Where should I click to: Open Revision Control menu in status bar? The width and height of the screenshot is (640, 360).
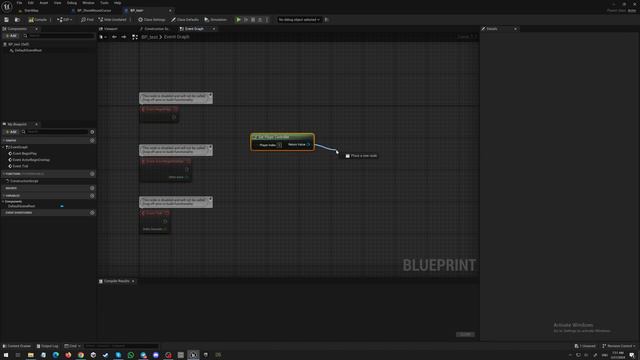tap(619, 346)
